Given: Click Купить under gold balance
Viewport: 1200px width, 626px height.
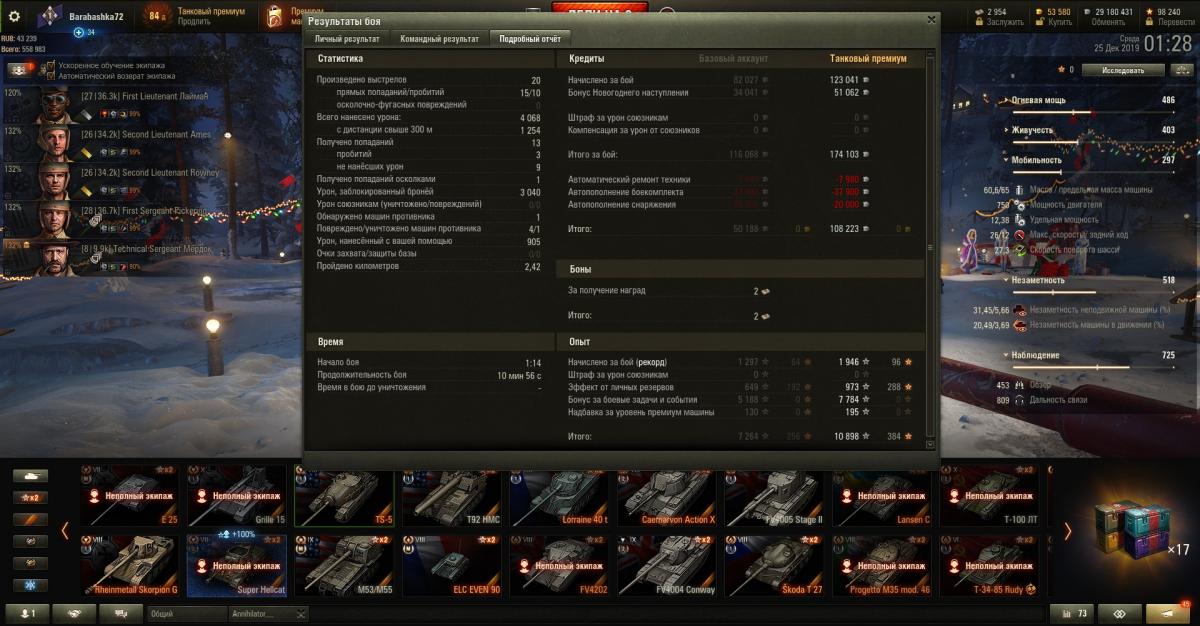Looking at the screenshot, I should point(1059,22).
